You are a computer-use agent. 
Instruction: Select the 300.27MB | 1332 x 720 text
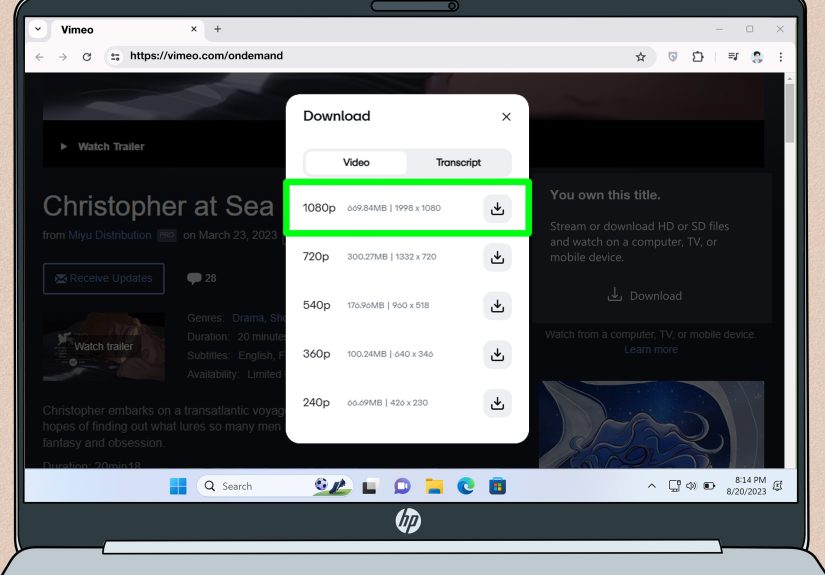(x=391, y=257)
